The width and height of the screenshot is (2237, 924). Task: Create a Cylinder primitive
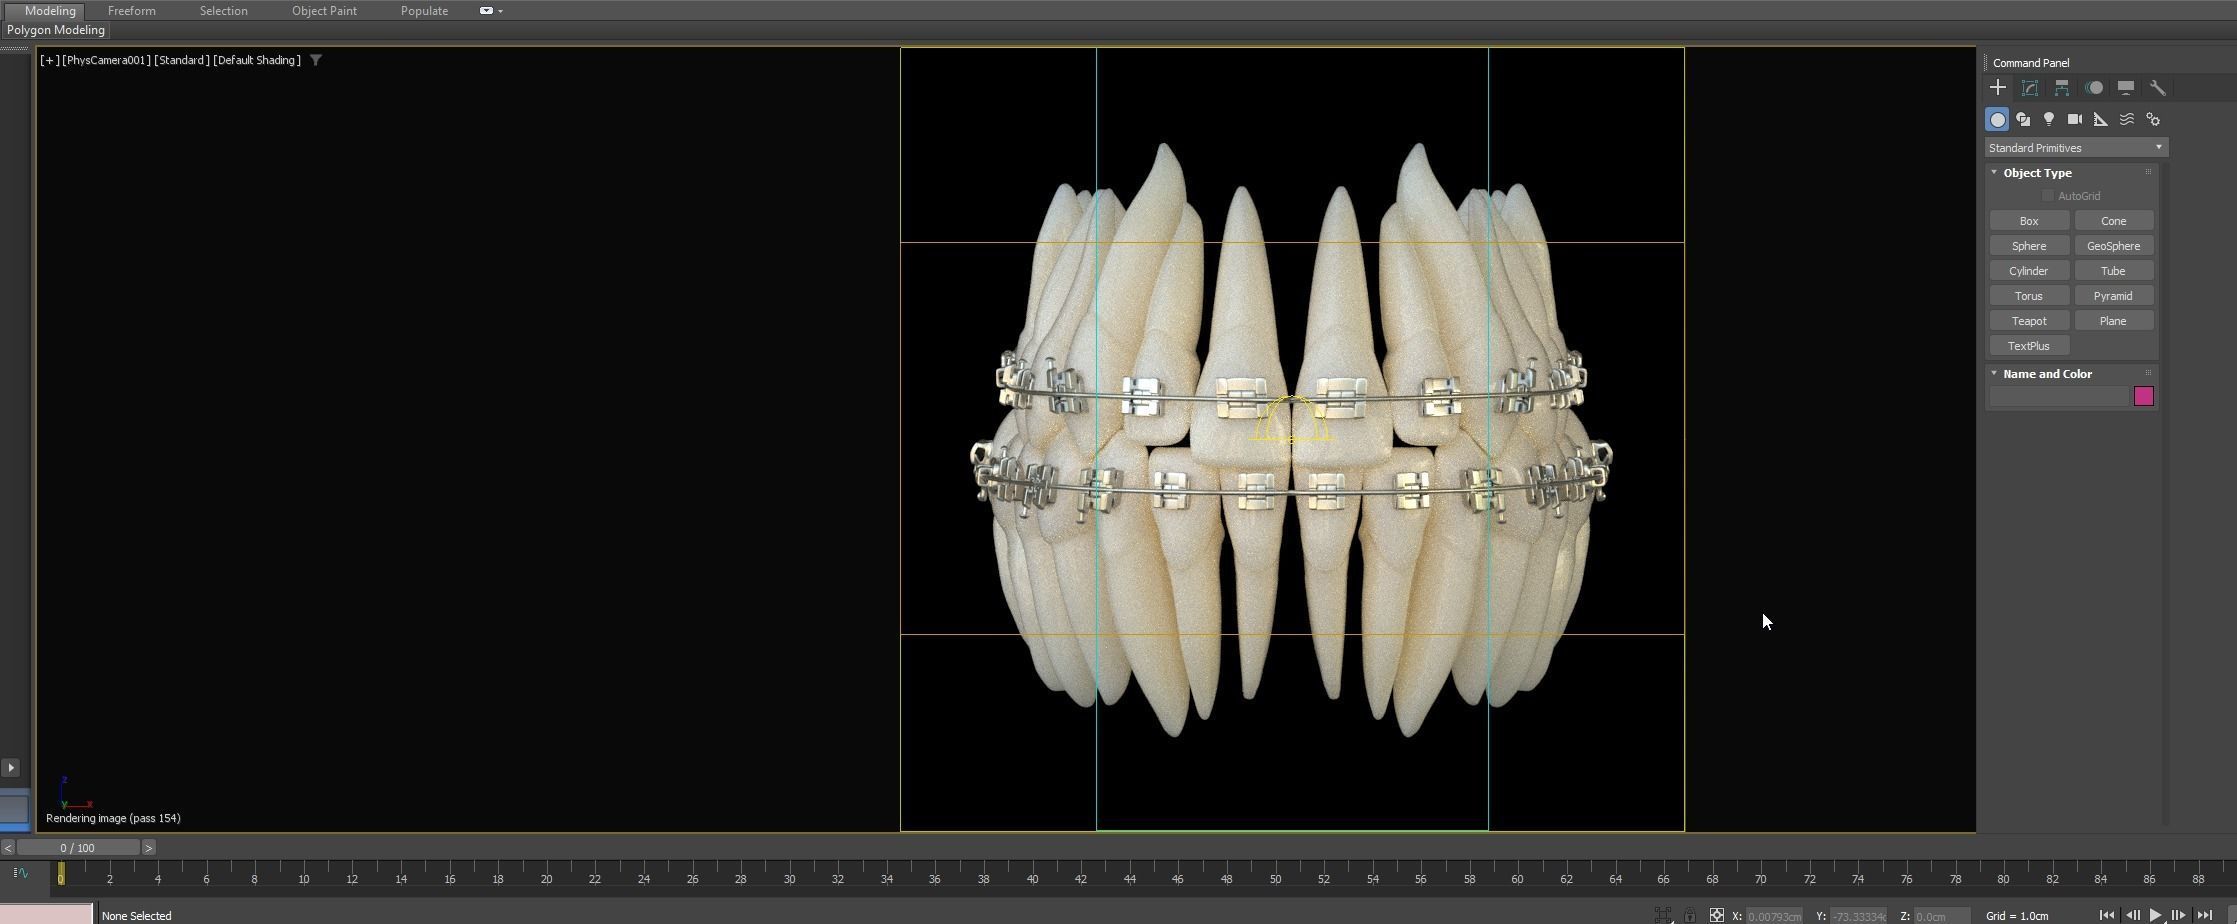tap(2029, 271)
